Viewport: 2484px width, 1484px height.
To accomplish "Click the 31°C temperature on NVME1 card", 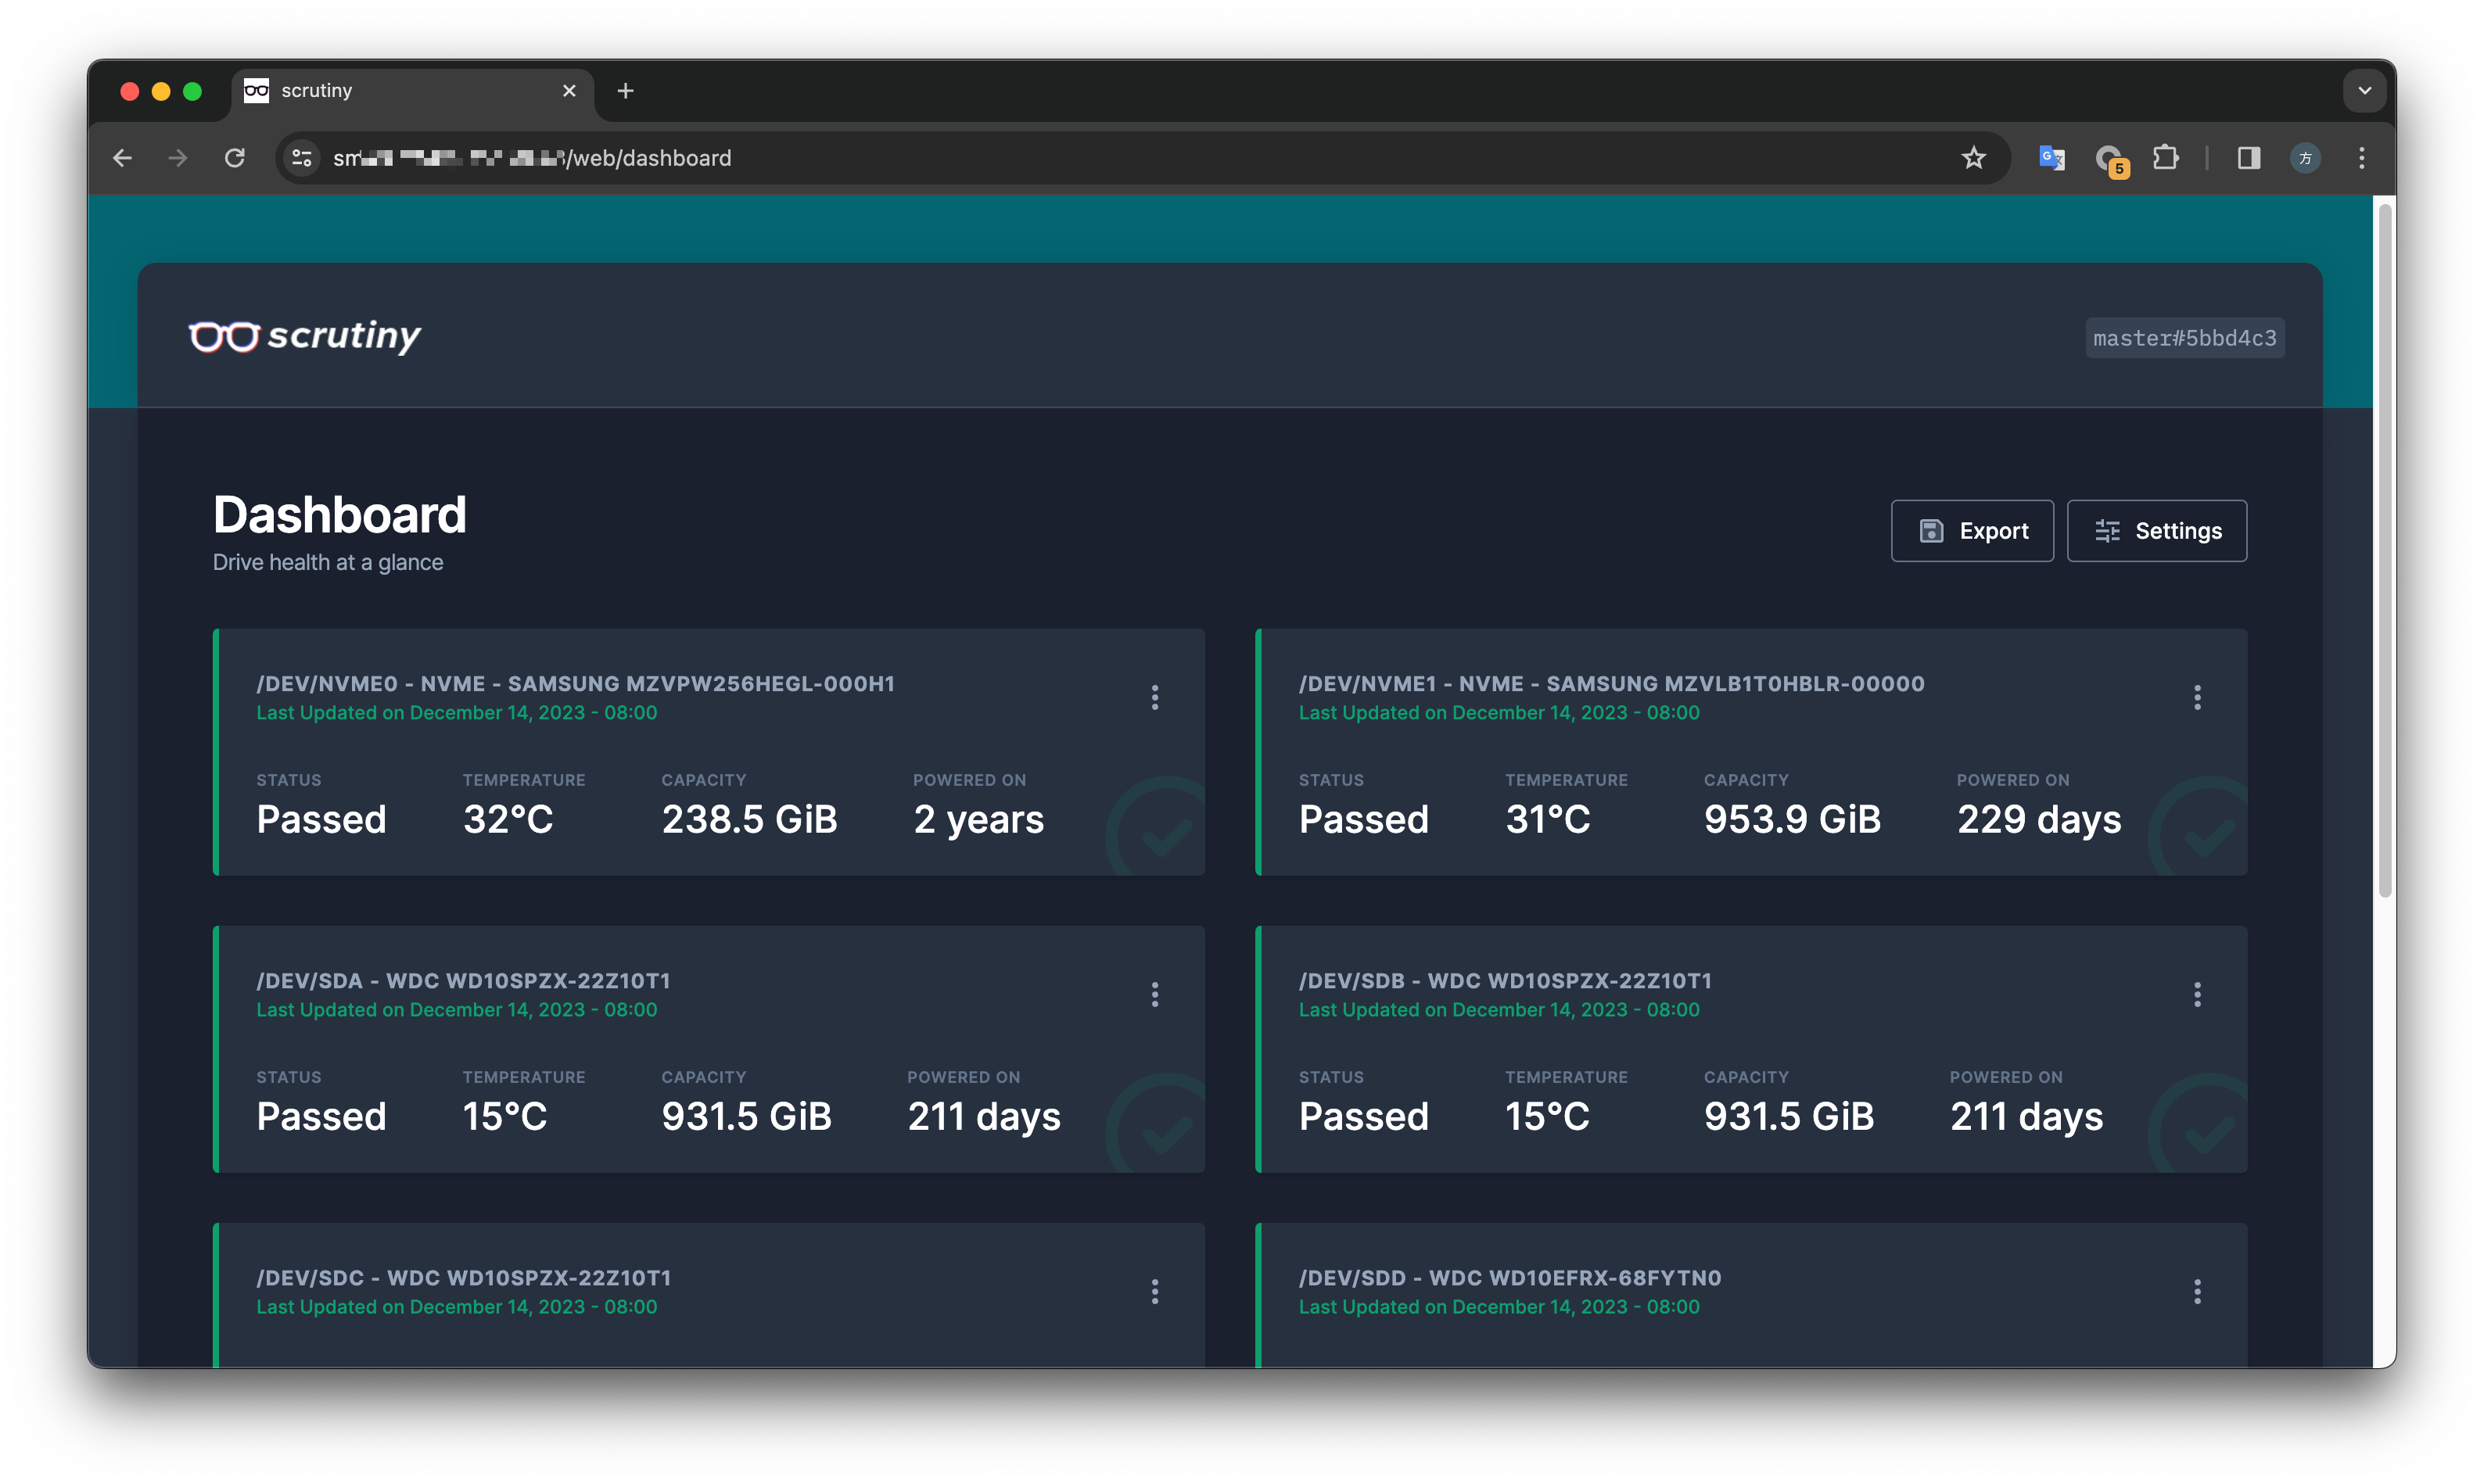I will click(1548, 819).
